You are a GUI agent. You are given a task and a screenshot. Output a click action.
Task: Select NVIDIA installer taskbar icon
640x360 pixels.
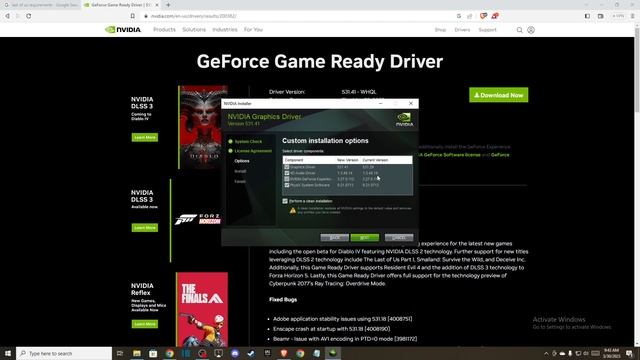point(333,353)
